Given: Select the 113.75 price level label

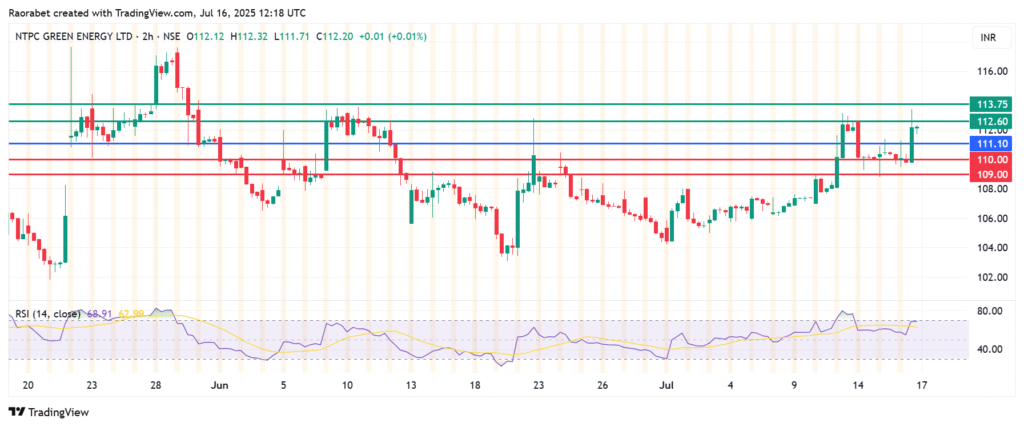Looking at the screenshot, I should click(991, 104).
